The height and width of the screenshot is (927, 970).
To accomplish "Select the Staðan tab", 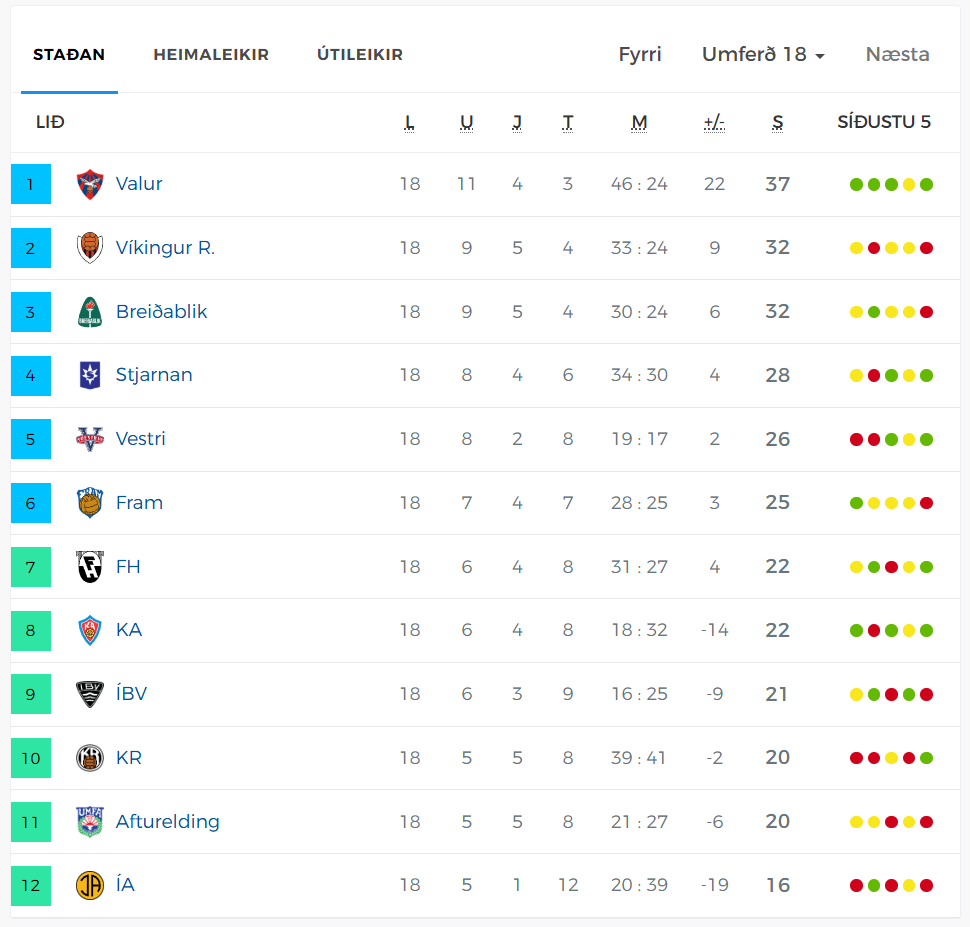I will pos(69,55).
